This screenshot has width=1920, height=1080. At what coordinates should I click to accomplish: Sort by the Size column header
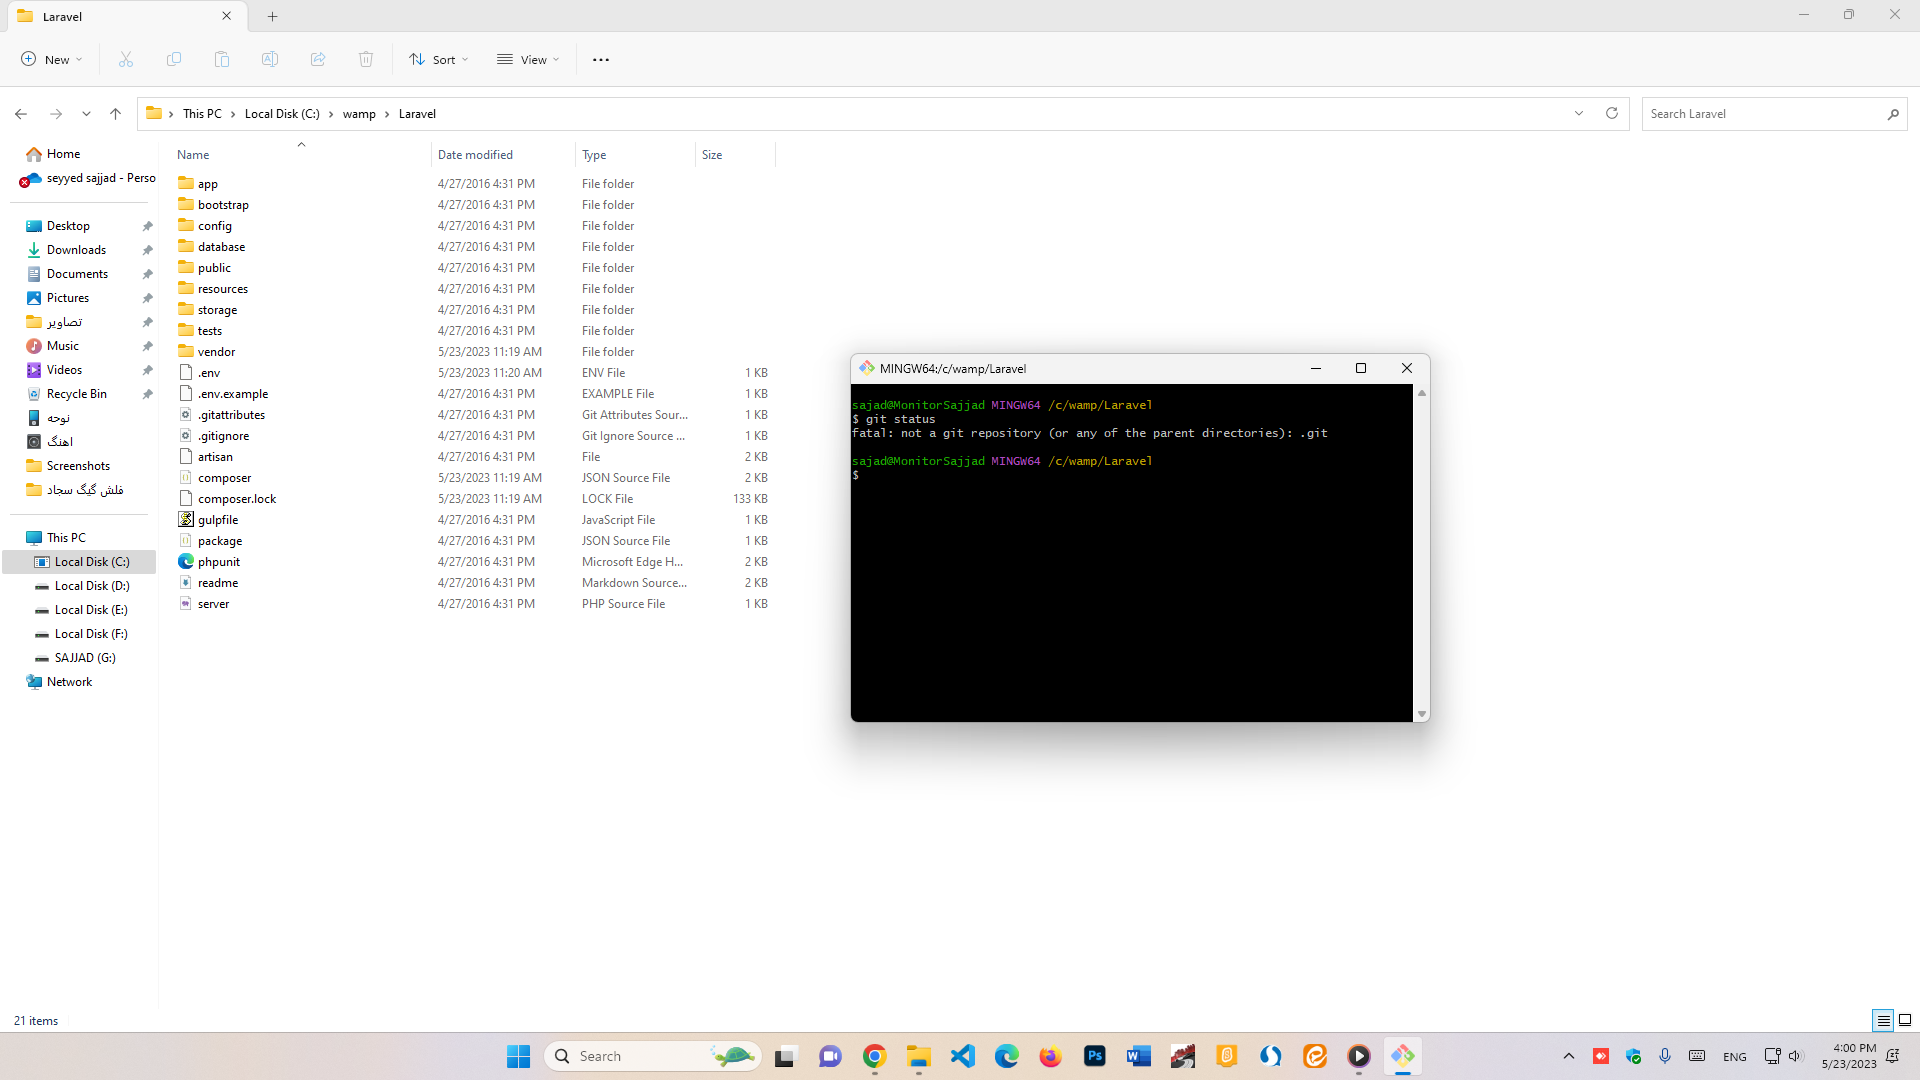pos(735,155)
